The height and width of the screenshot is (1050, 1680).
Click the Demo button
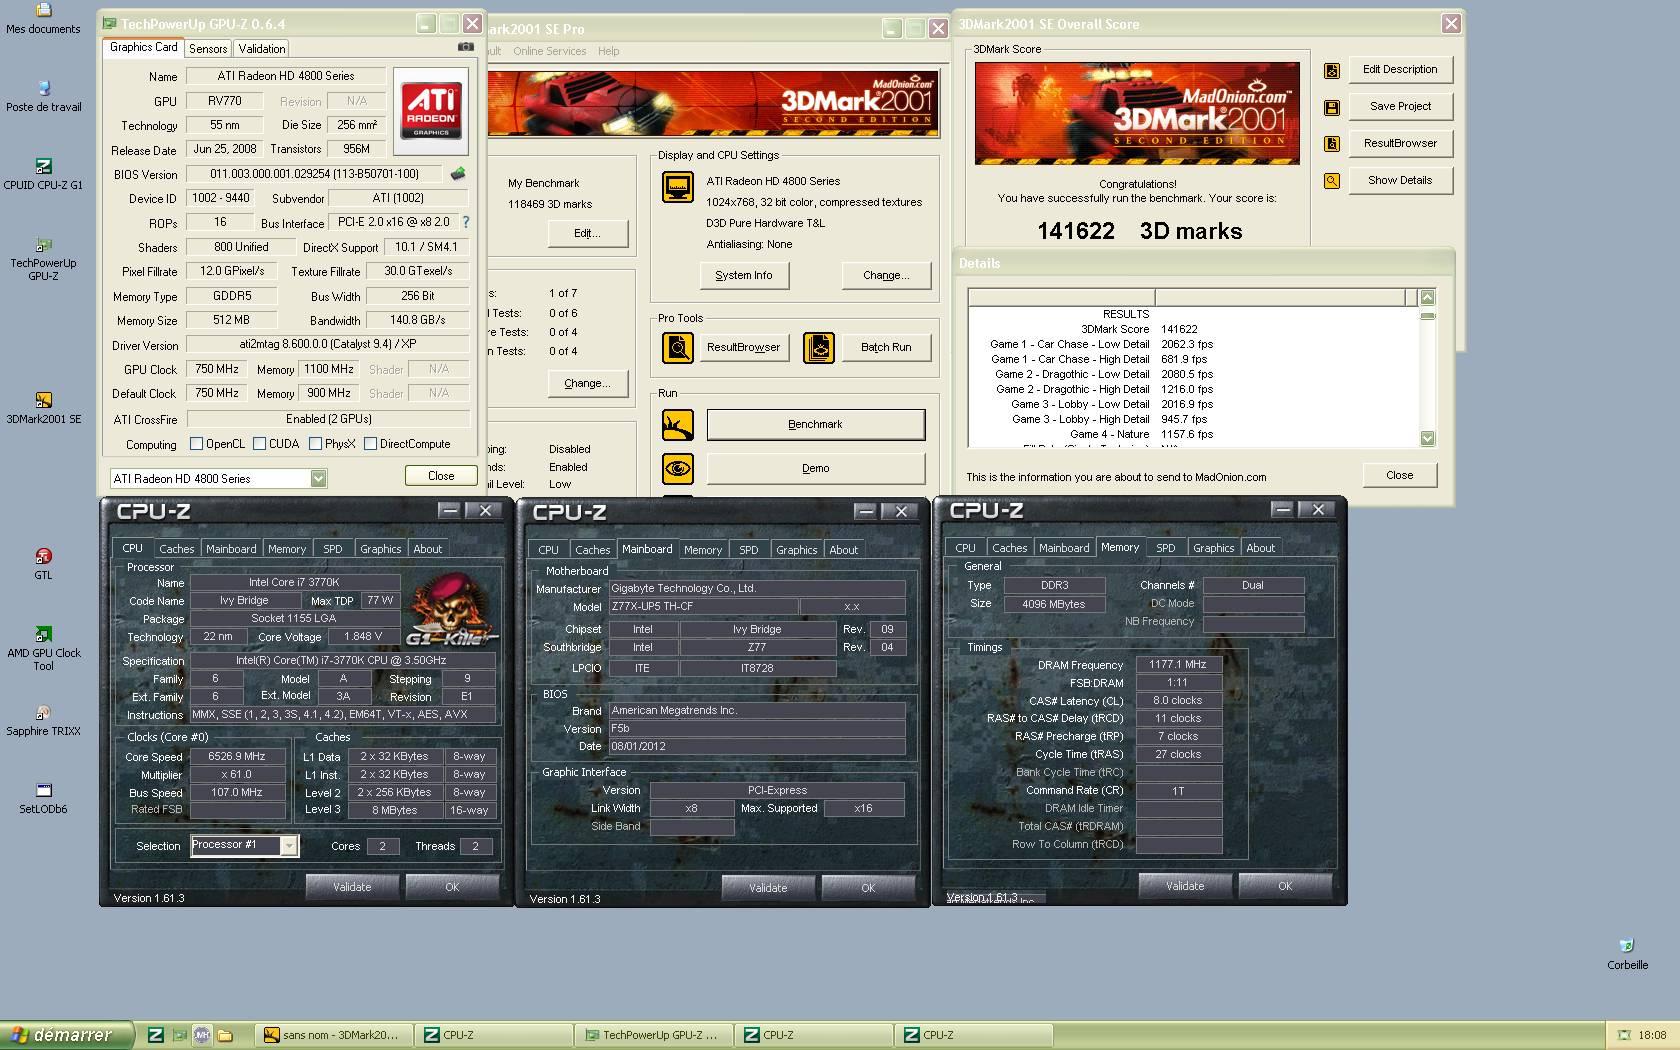(x=816, y=468)
